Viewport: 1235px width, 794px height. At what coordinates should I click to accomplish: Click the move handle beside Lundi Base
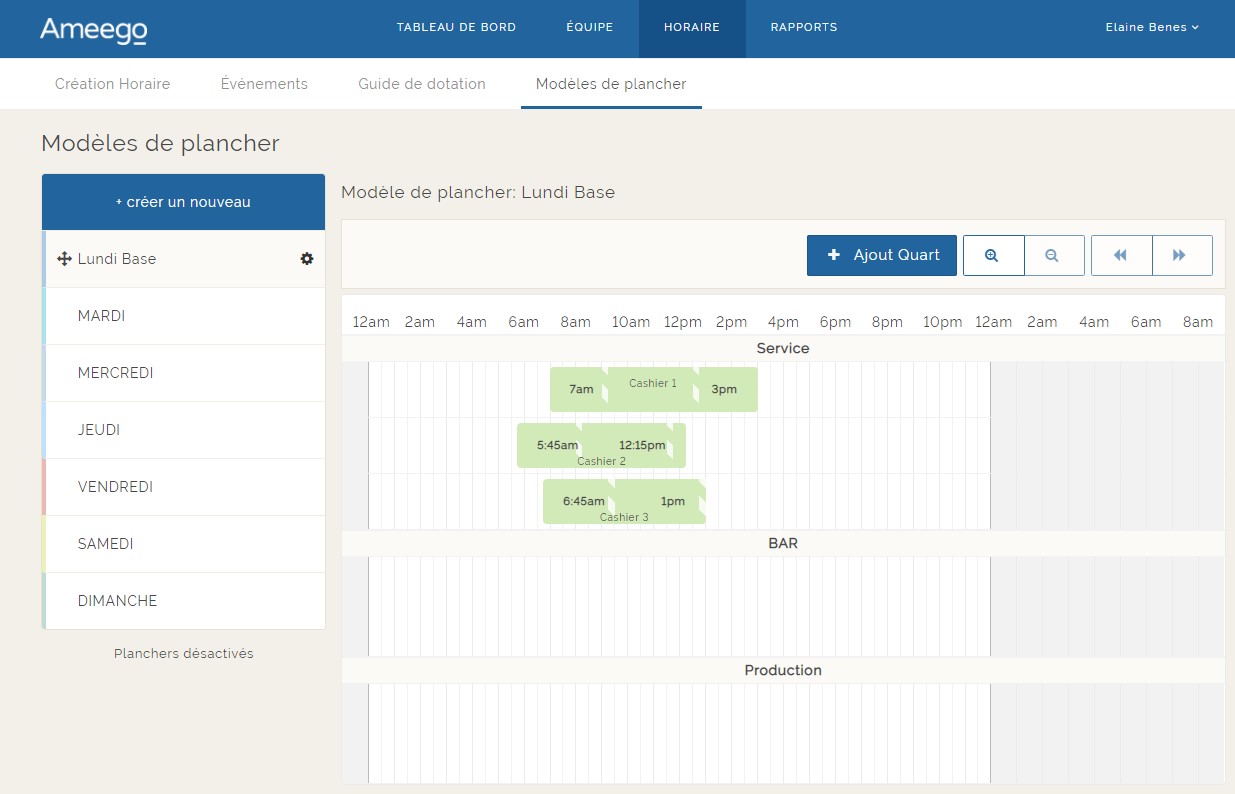tap(64, 259)
